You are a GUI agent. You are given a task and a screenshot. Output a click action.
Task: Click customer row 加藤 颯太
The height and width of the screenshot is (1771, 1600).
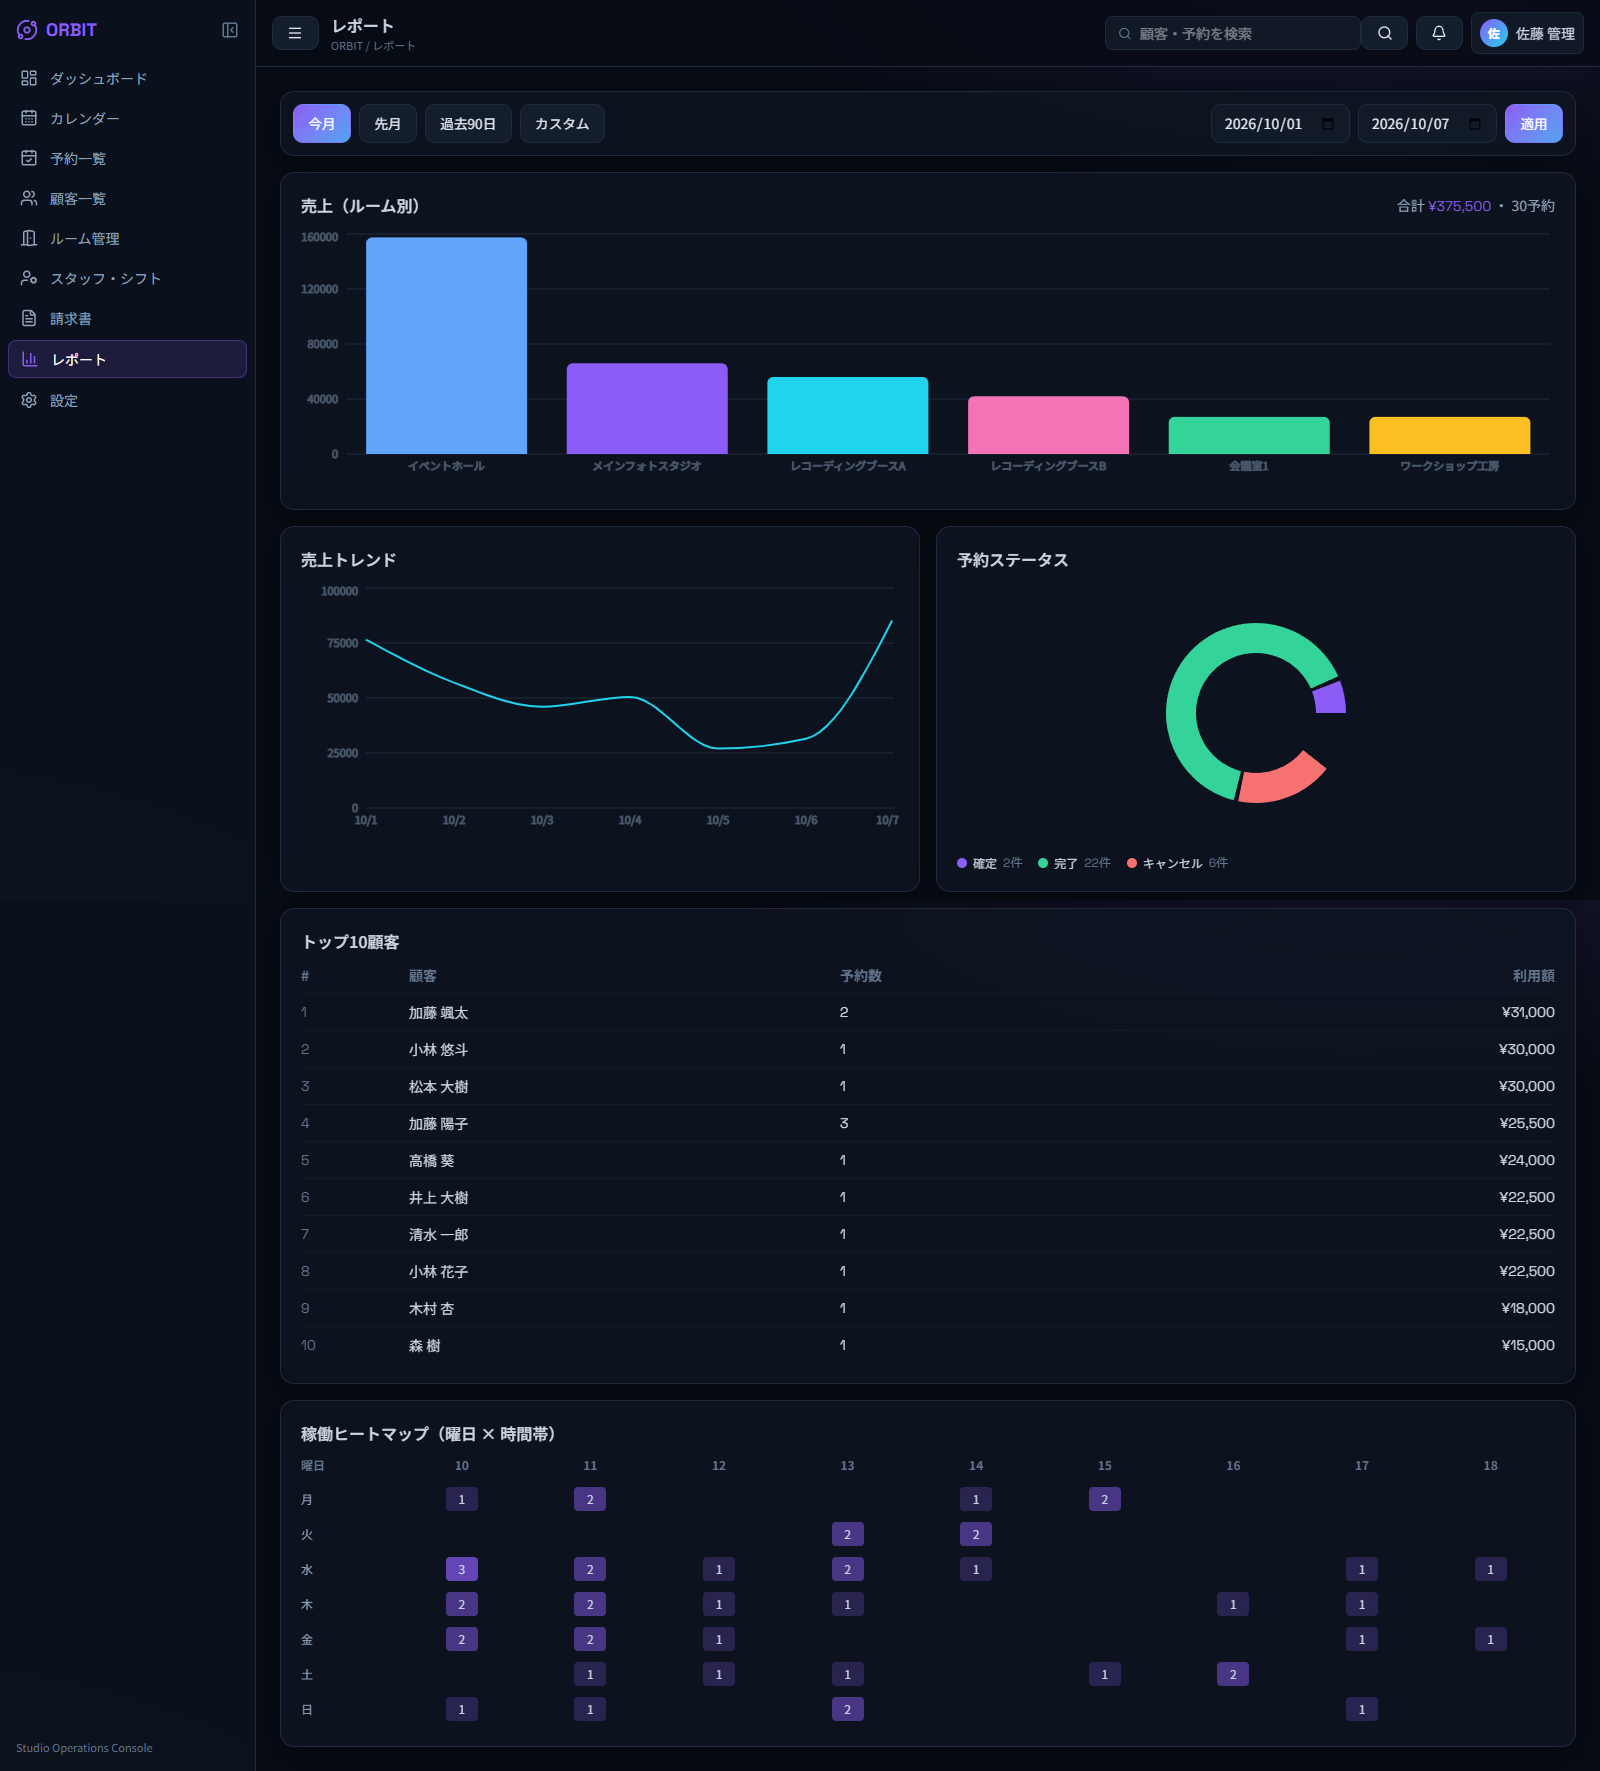coord(928,1012)
